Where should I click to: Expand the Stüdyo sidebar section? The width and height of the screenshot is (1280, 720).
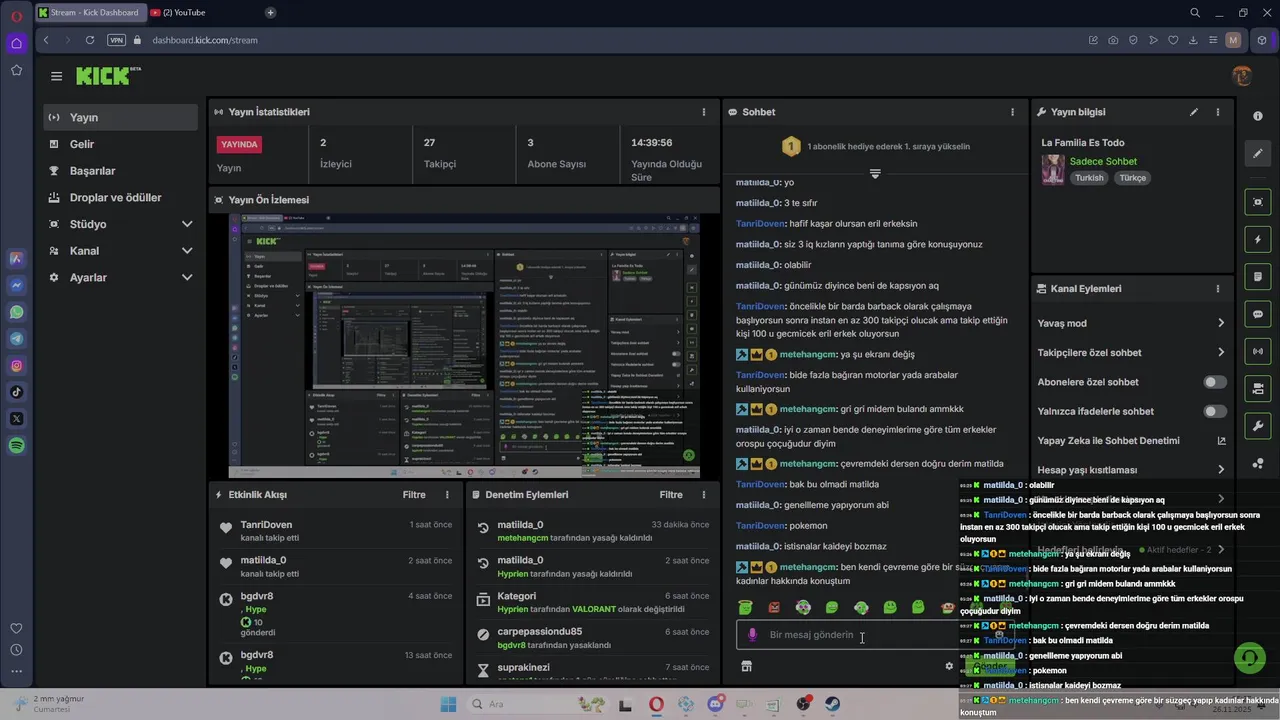pyautogui.click(x=187, y=224)
